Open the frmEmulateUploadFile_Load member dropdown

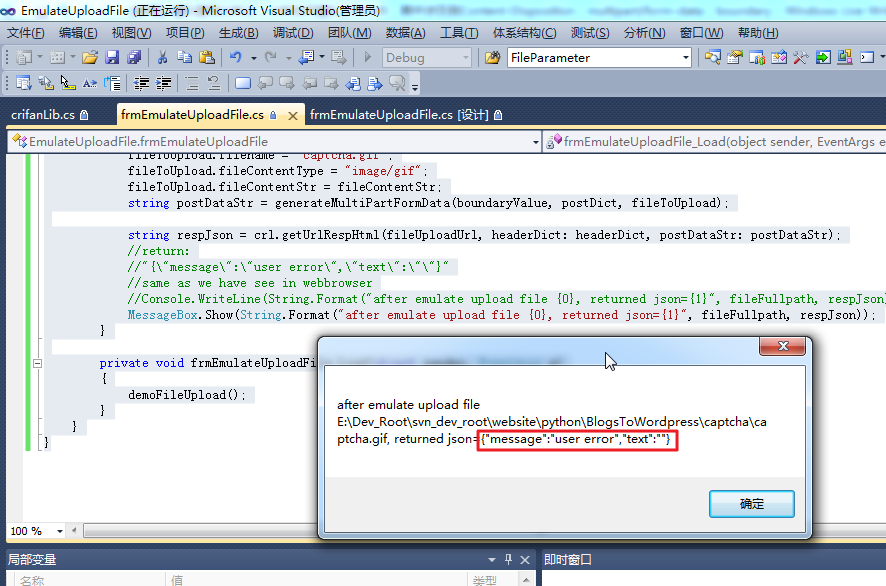[x=714, y=141]
